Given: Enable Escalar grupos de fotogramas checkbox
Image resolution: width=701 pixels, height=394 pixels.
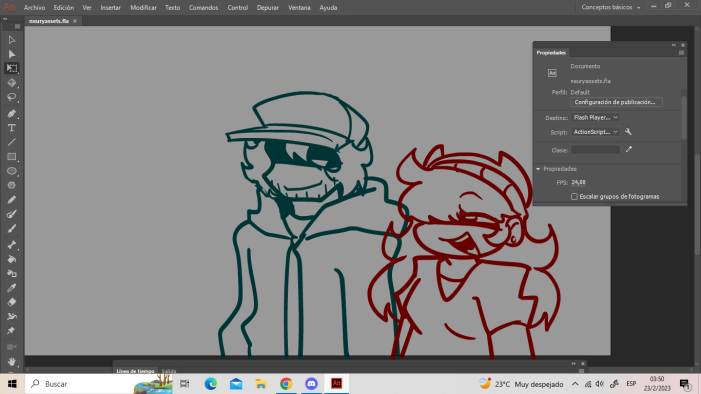Looking at the screenshot, I should pyautogui.click(x=574, y=196).
